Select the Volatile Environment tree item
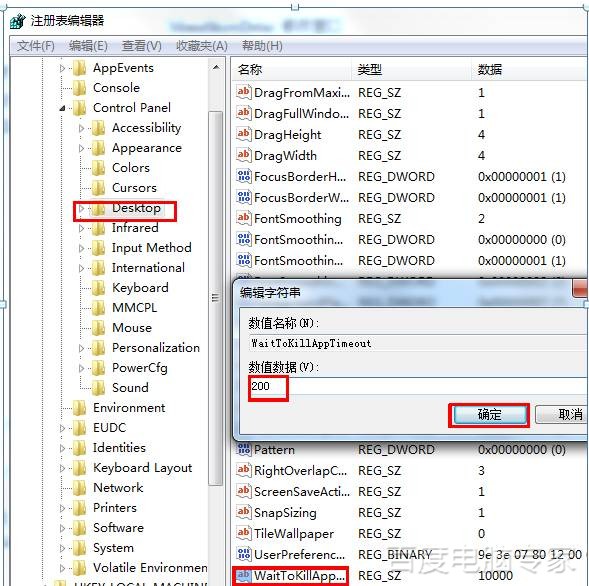Screen dimensions: 589x586 (150, 568)
